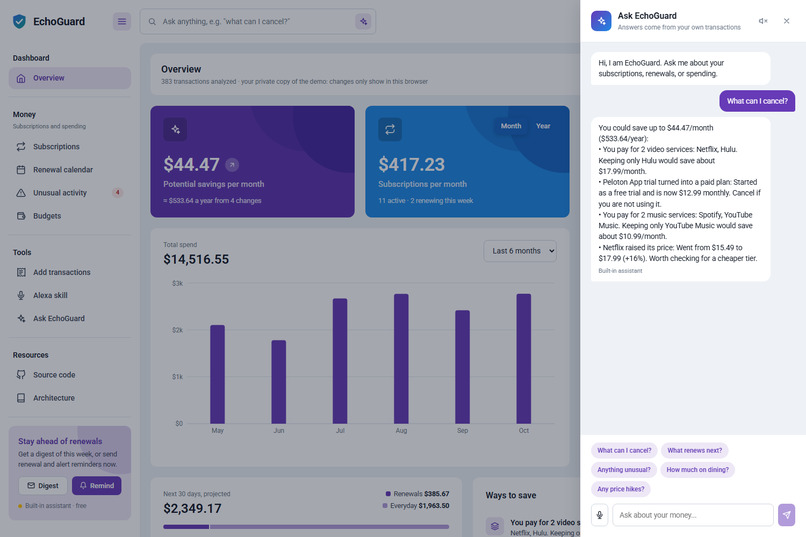The image size is (806, 537).
Task: Click the list icon beside Add transactions
Action: tap(21, 272)
